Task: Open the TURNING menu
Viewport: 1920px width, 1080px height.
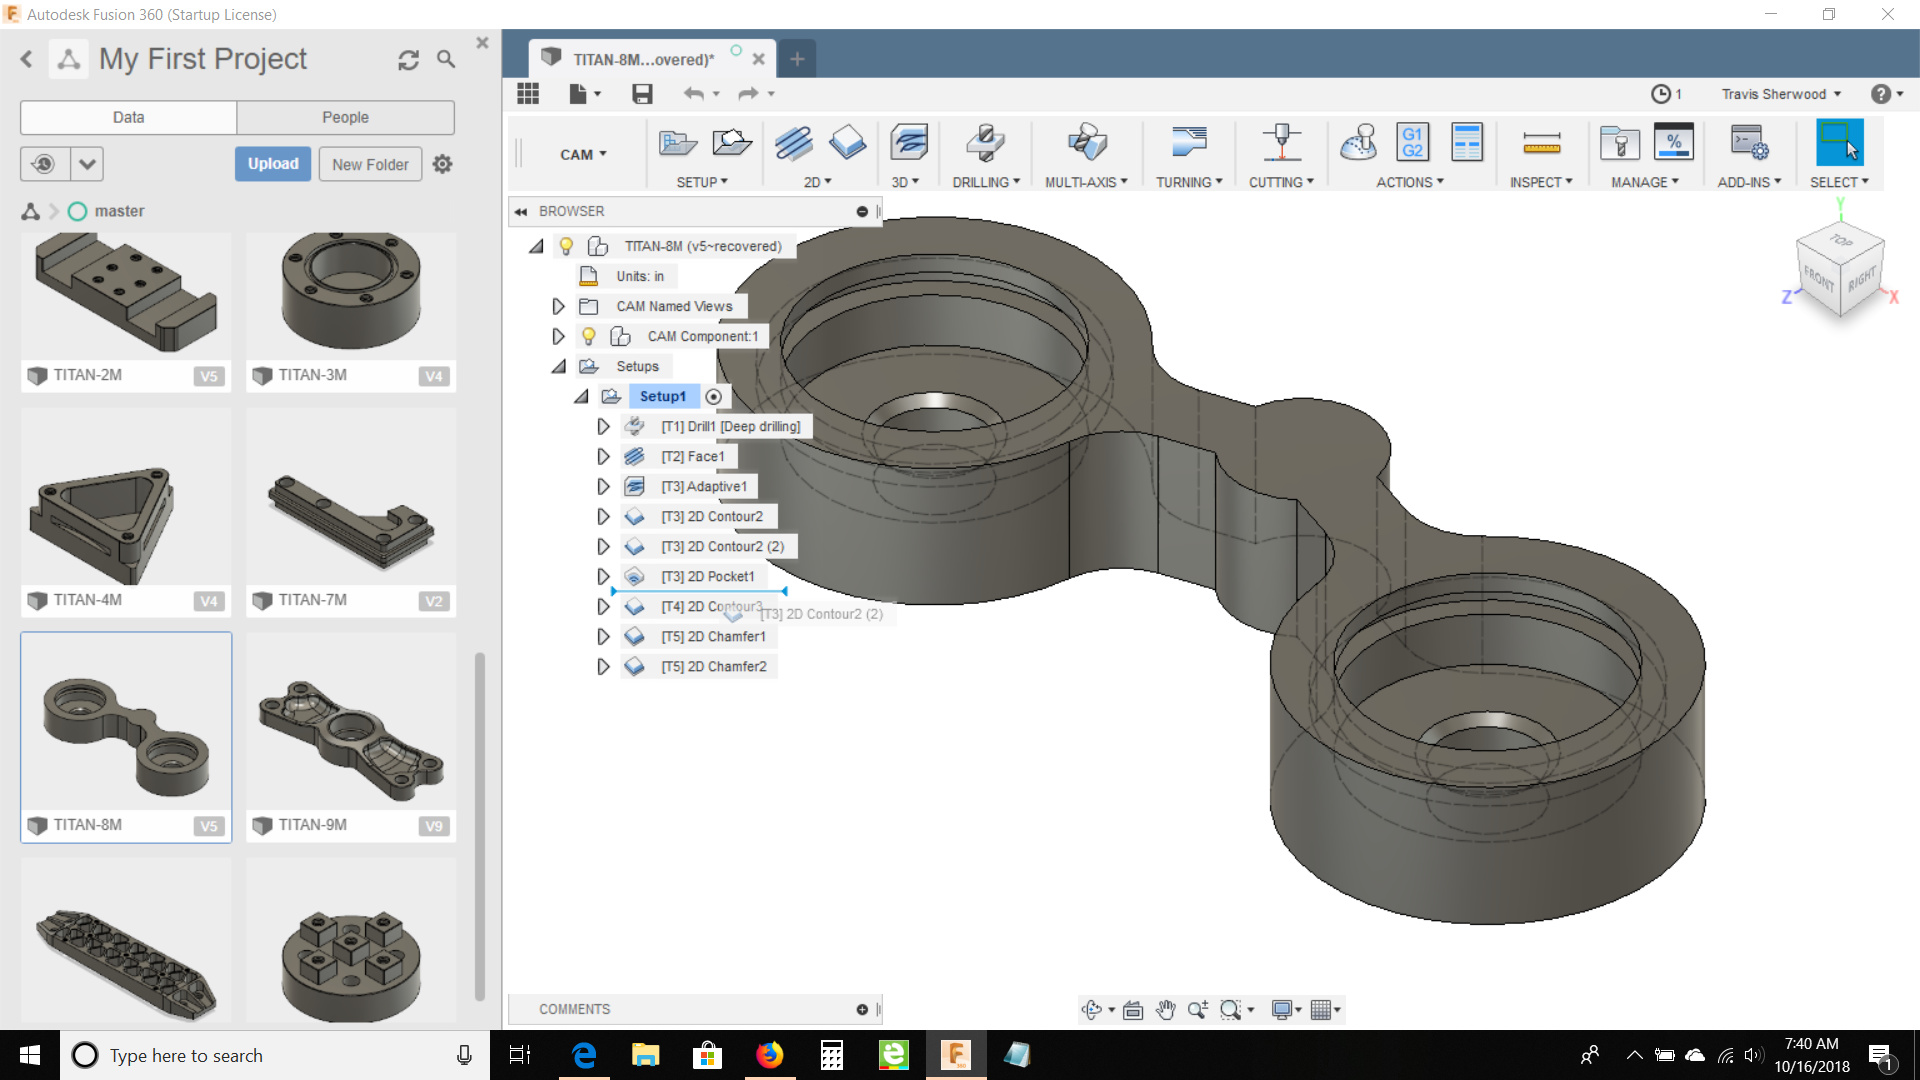Action: tap(1189, 182)
